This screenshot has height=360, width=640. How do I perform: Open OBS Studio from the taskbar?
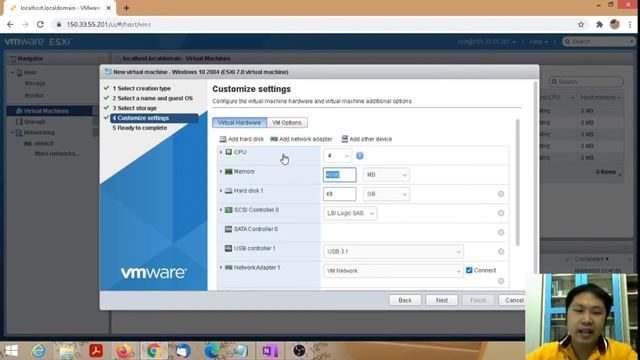coord(299,351)
